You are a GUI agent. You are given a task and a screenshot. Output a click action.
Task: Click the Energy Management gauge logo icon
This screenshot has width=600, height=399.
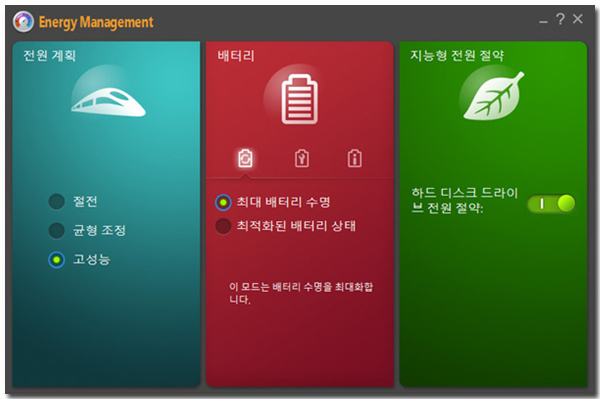[23, 22]
